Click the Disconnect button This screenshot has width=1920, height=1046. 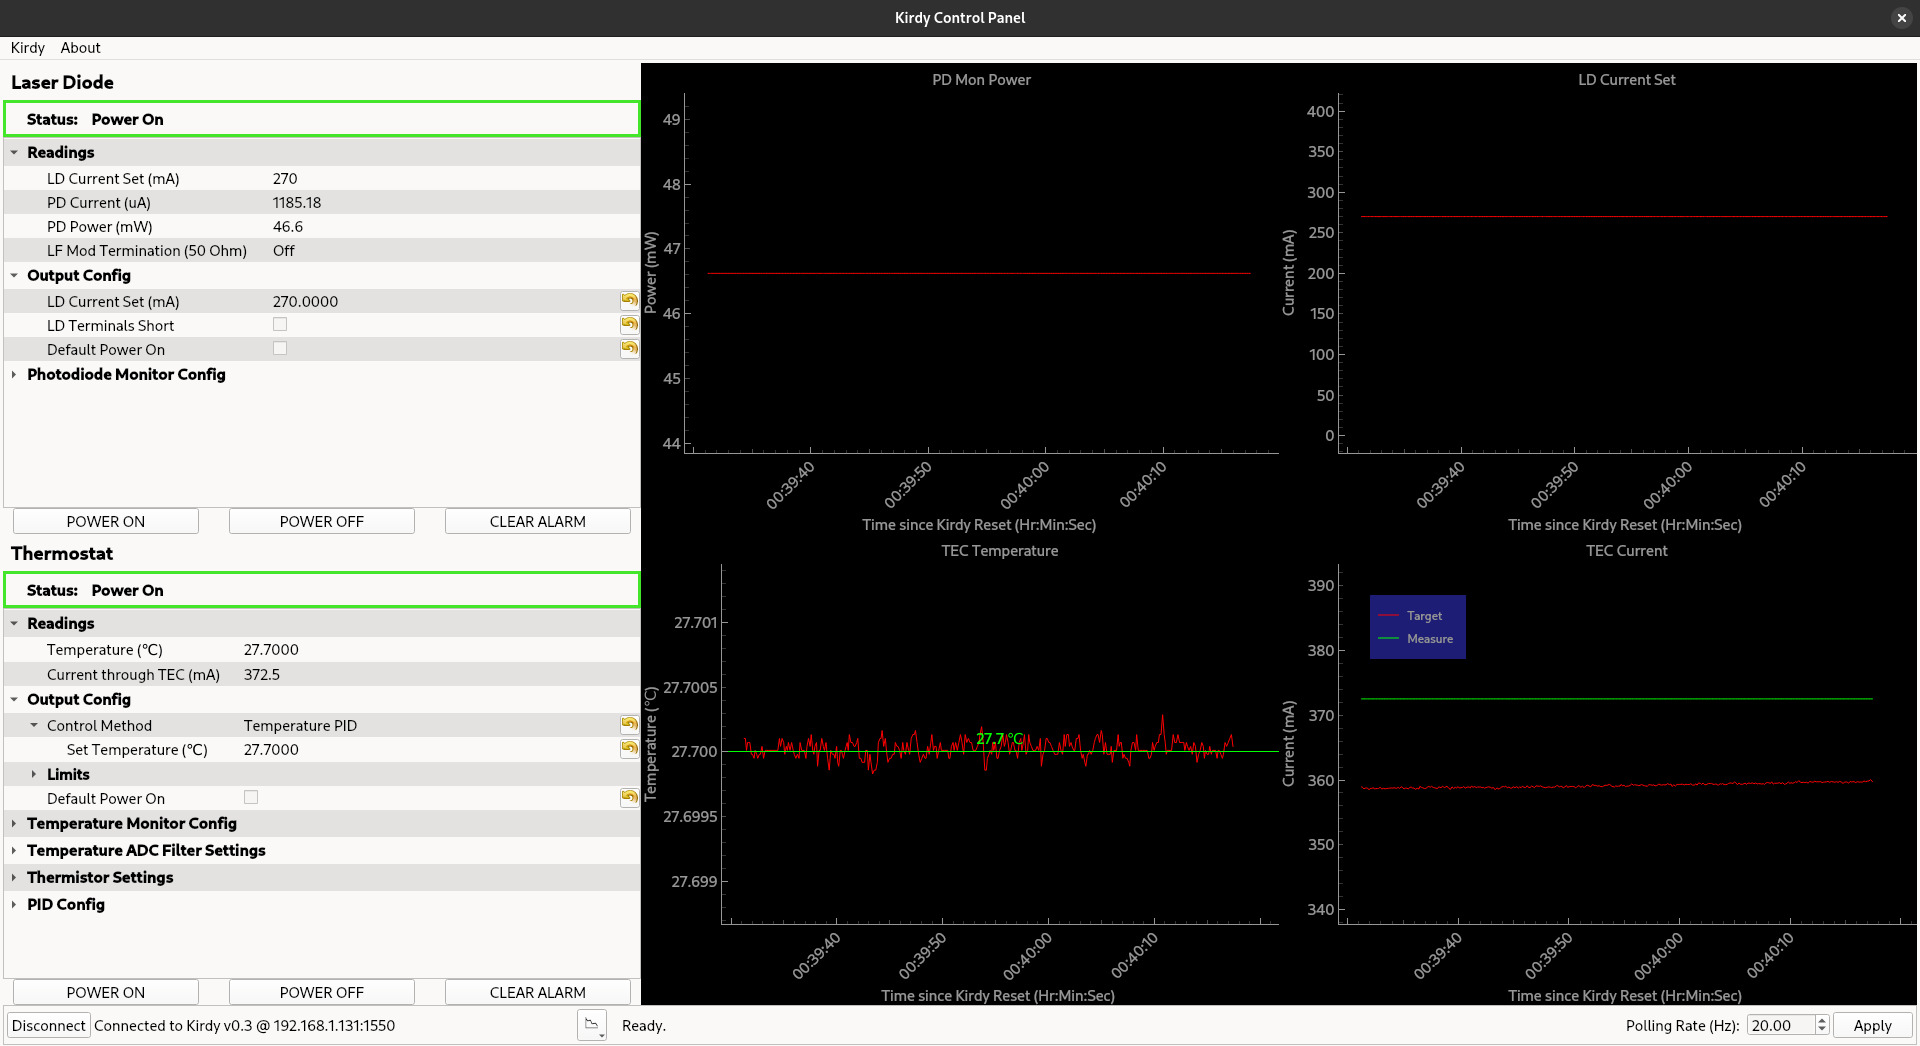(x=49, y=1025)
